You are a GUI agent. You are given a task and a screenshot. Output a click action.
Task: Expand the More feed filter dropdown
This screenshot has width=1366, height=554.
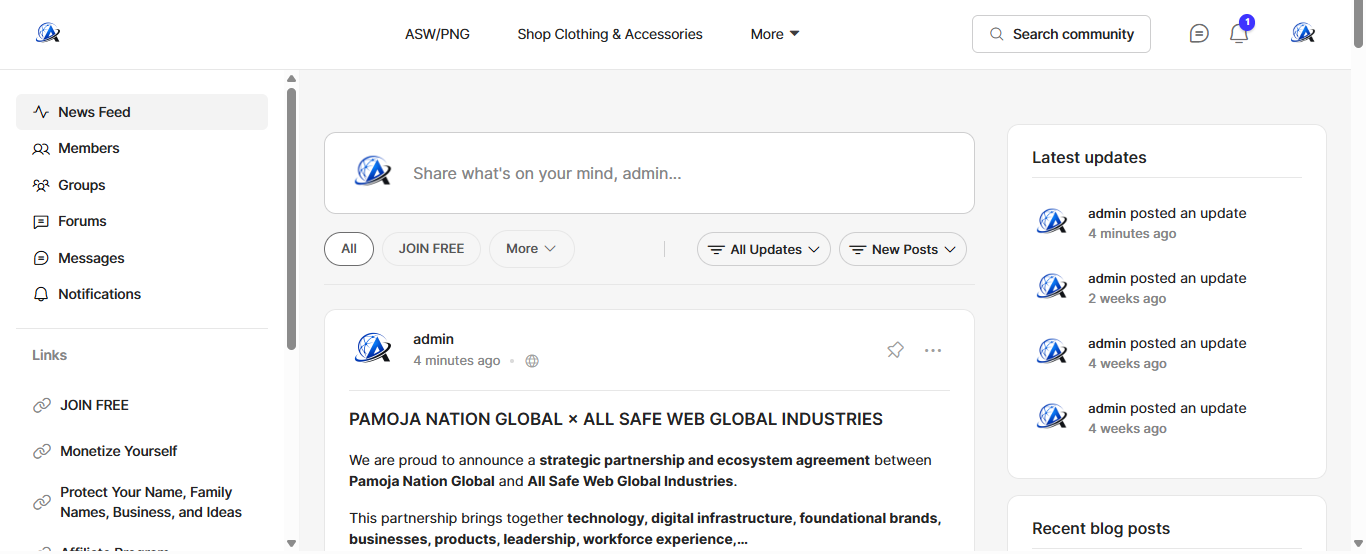pyautogui.click(x=531, y=249)
